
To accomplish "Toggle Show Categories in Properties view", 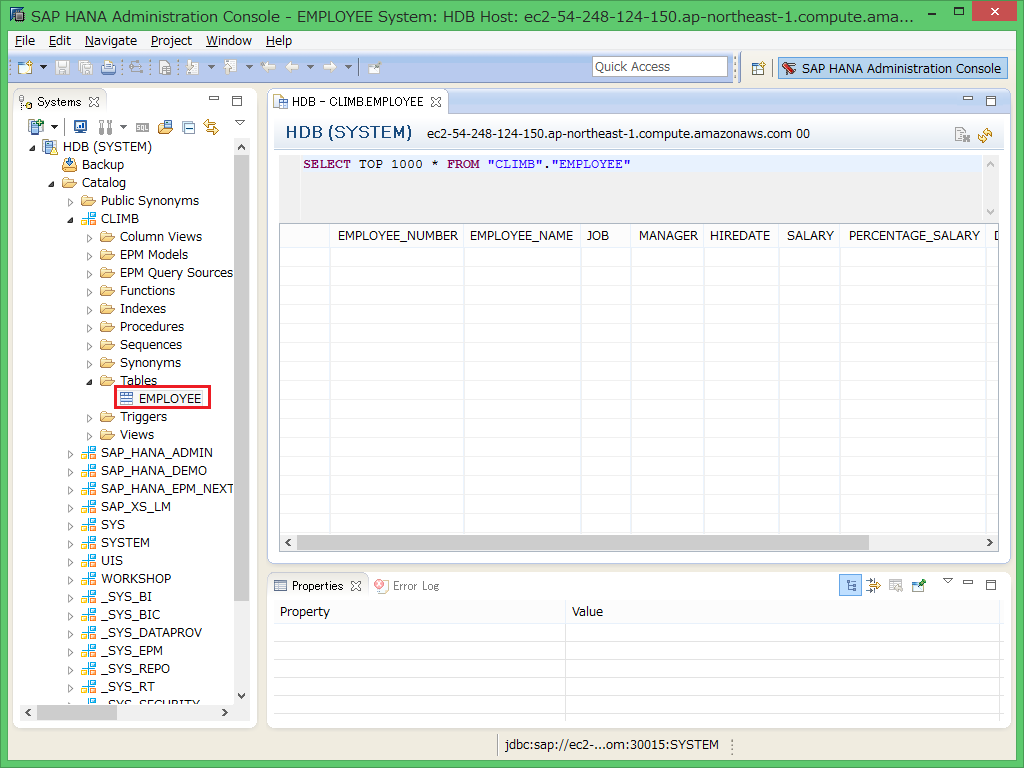I will pyautogui.click(x=850, y=585).
